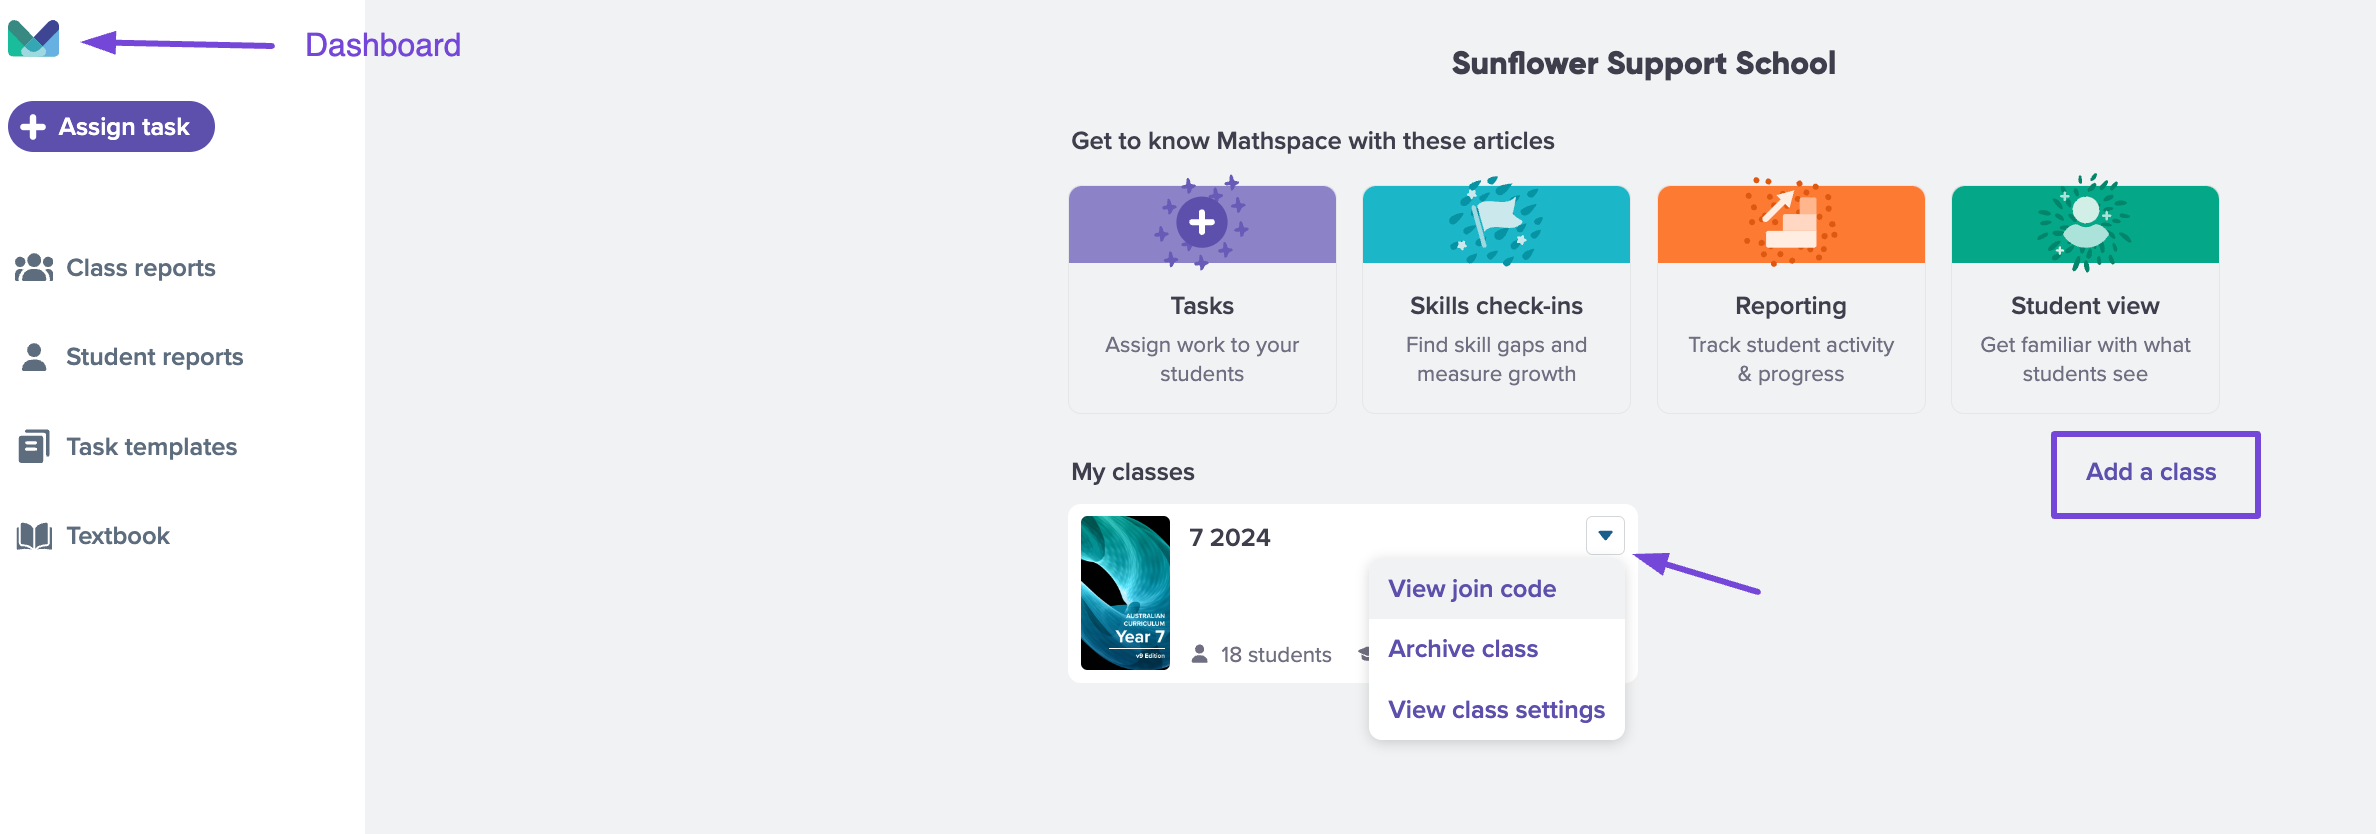Select View join code from the menu

tap(1472, 589)
